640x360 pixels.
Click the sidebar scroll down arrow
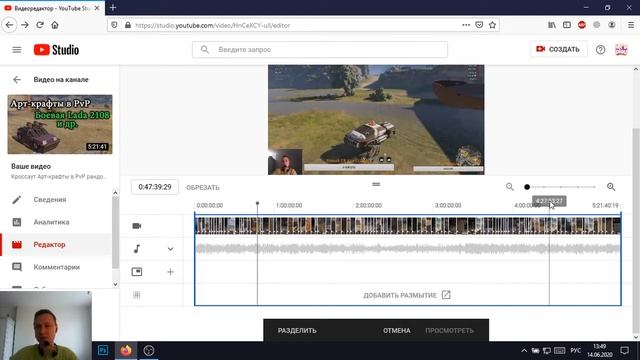tap(116, 284)
